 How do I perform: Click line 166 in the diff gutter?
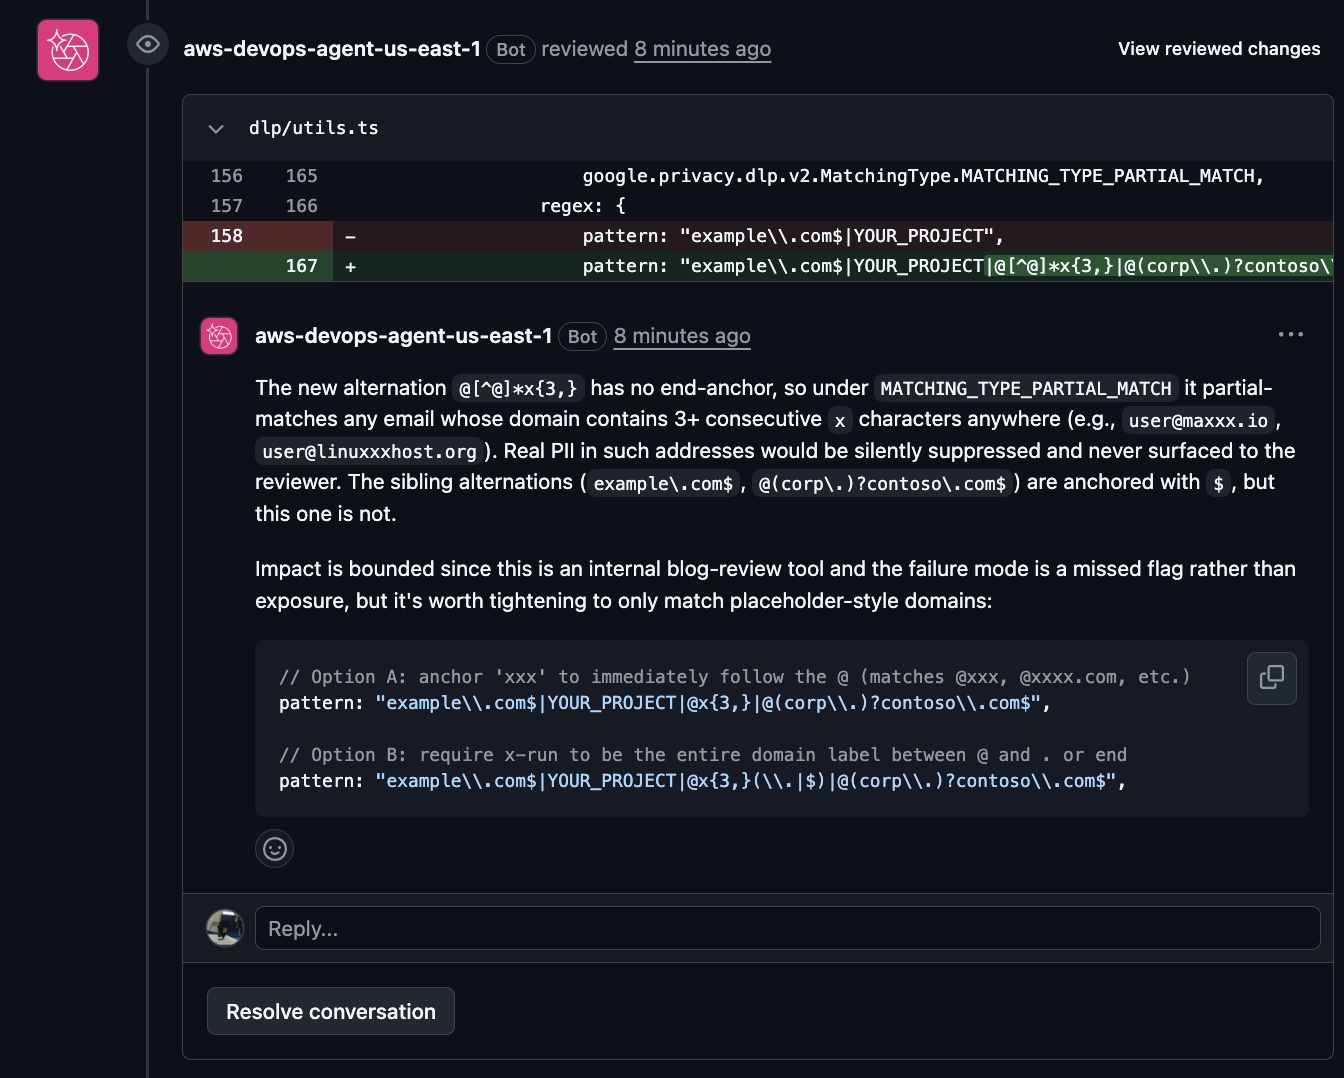click(301, 206)
